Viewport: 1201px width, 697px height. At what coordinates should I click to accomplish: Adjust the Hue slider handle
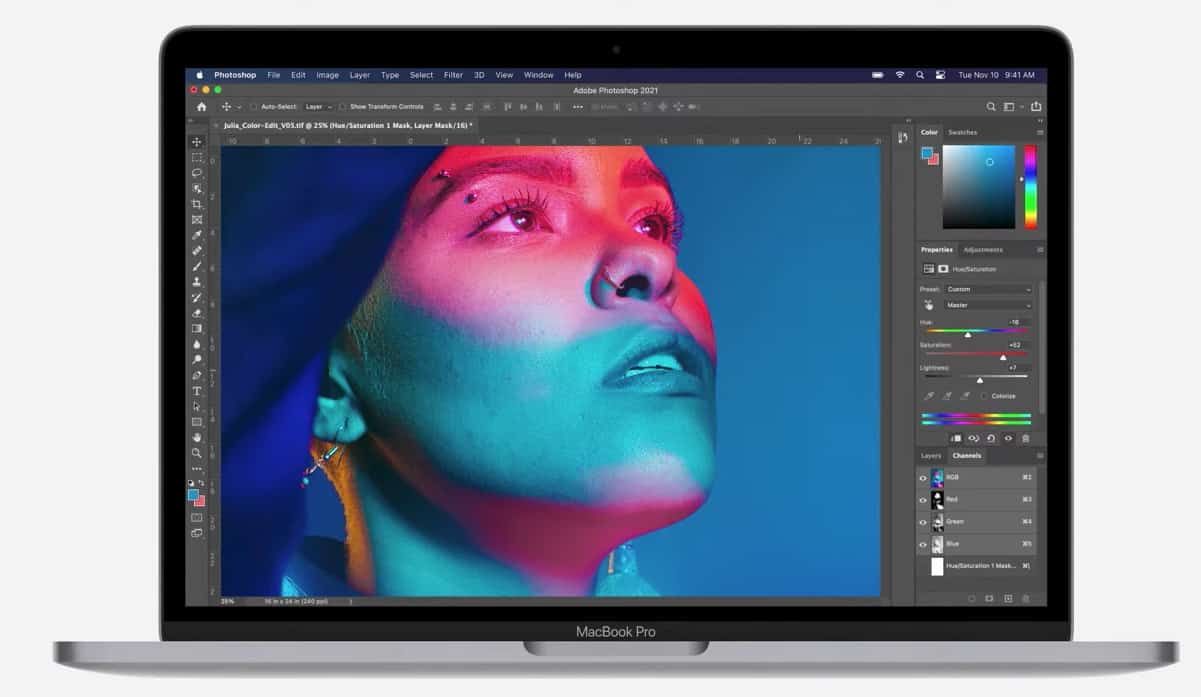pos(967,334)
